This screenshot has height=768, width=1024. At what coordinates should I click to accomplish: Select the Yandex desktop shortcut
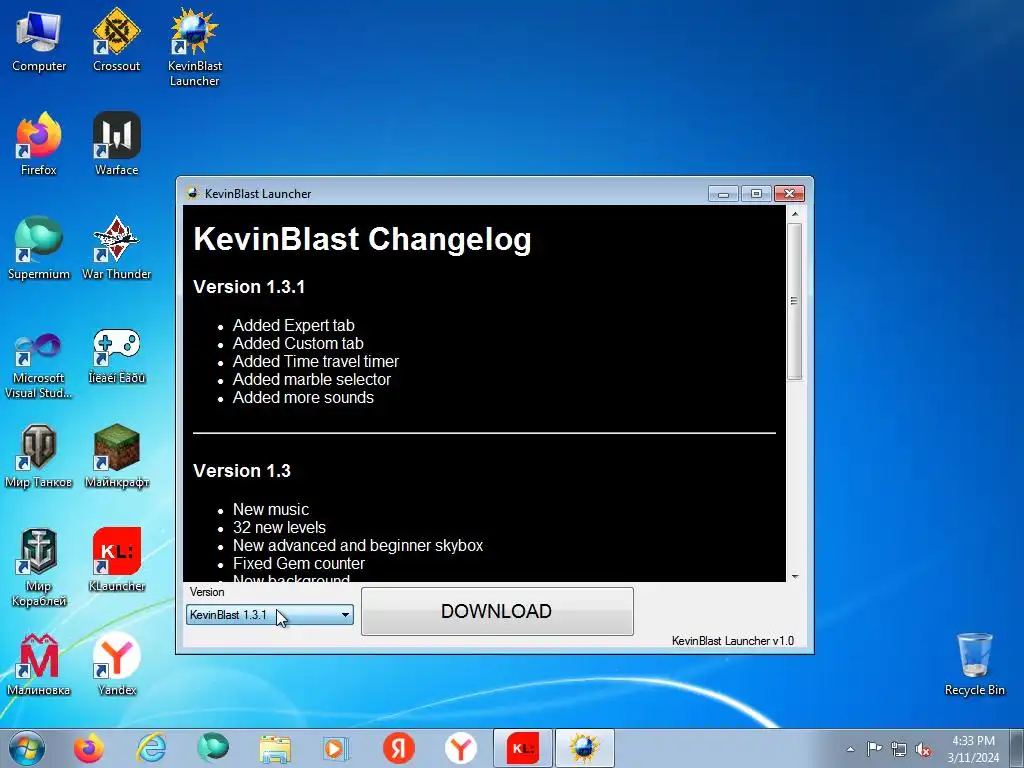pyautogui.click(x=116, y=665)
